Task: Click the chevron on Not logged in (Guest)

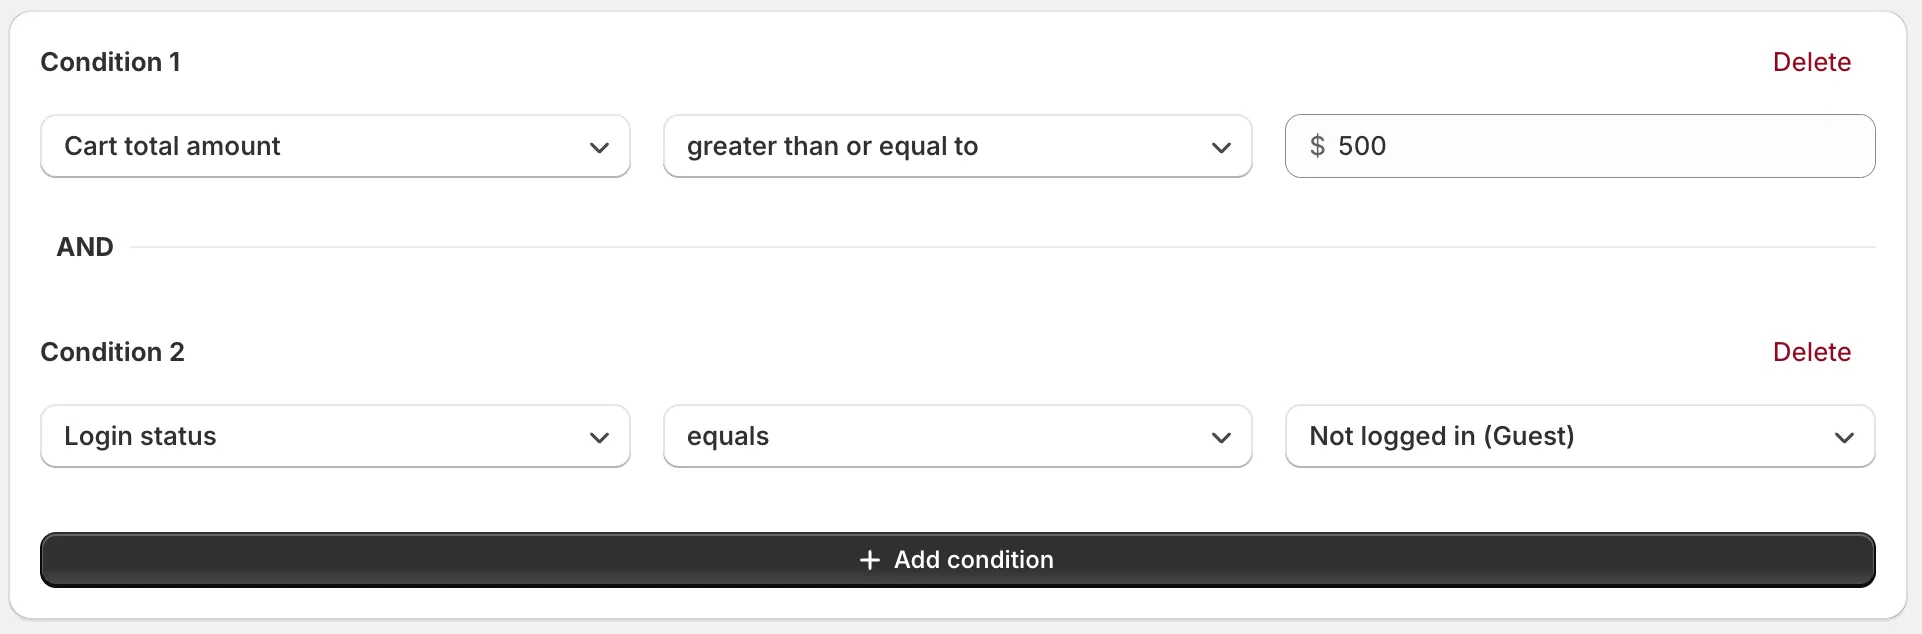Action: coord(1845,437)
